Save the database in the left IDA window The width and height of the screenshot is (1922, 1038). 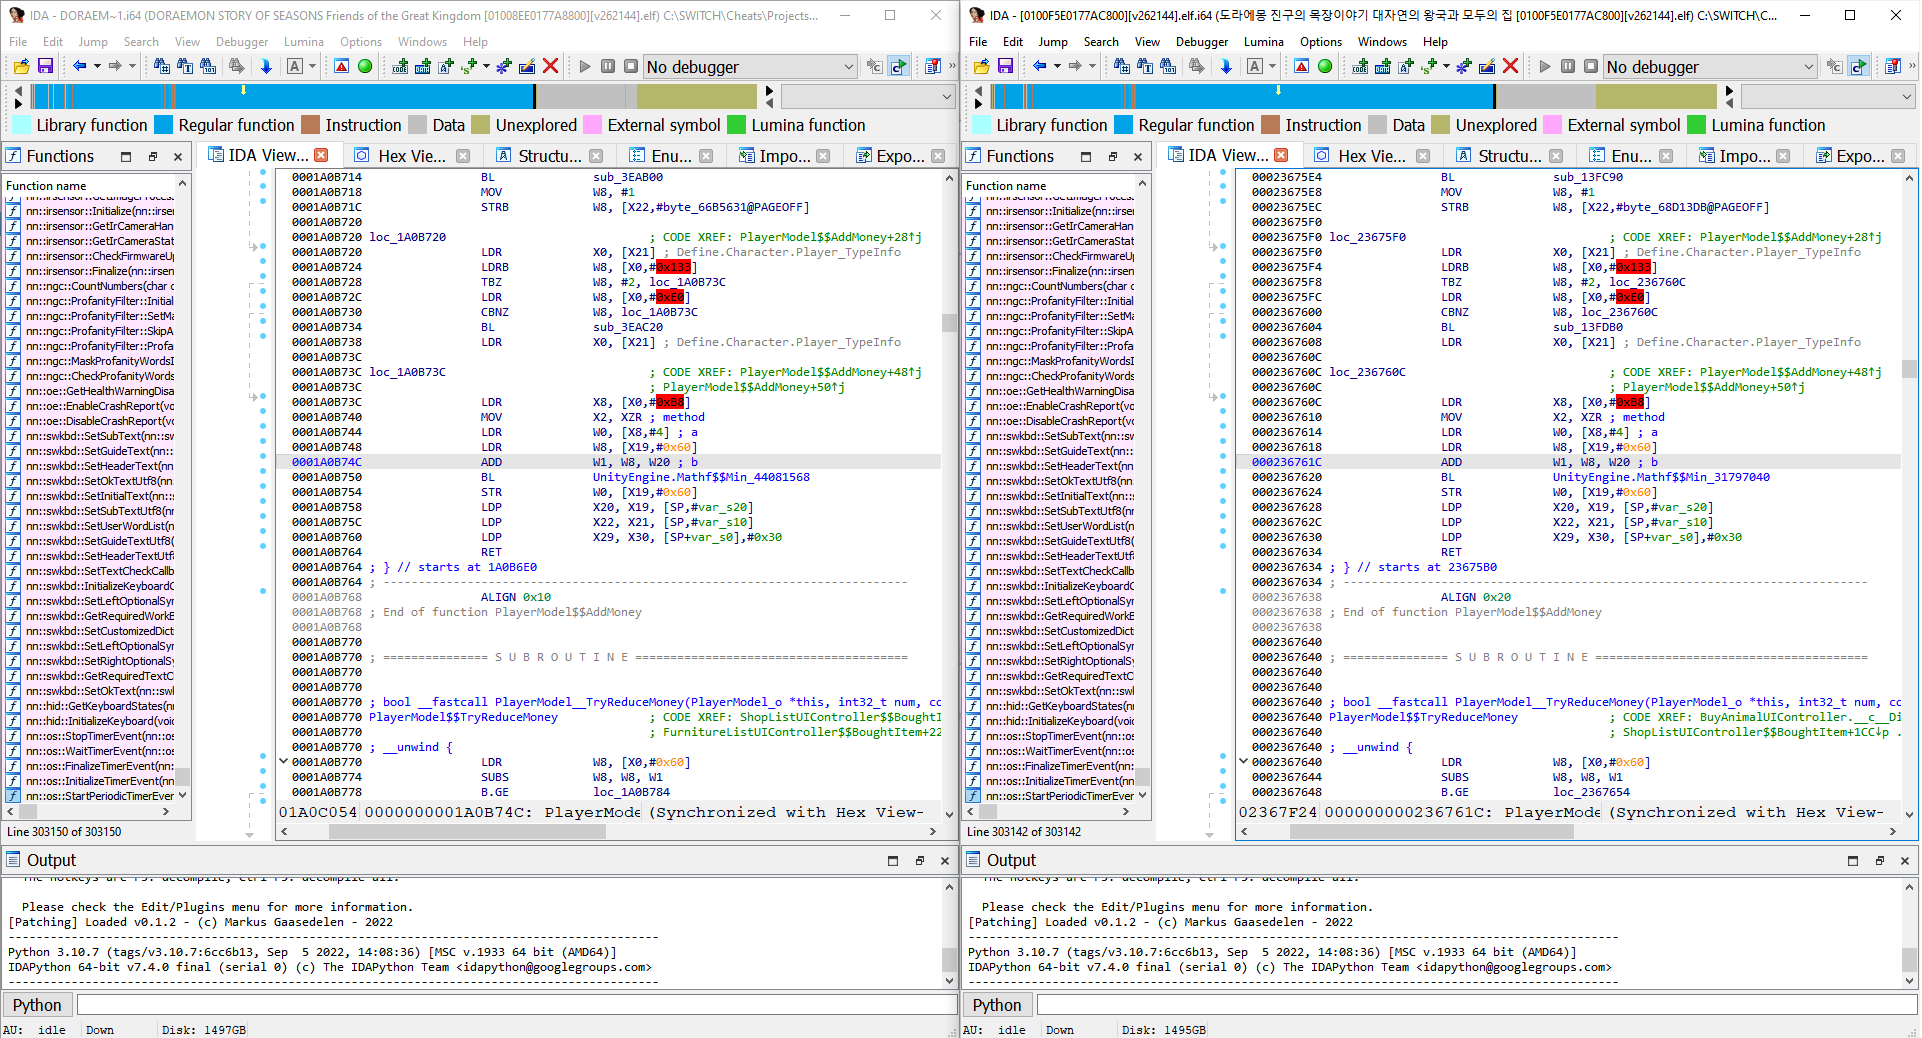(x=45, y=66)
